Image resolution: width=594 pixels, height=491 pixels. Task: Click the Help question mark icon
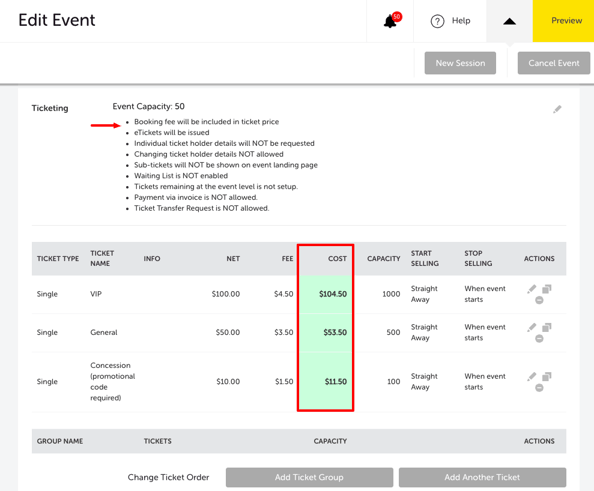pyautogui.click(x=437, y=21)
